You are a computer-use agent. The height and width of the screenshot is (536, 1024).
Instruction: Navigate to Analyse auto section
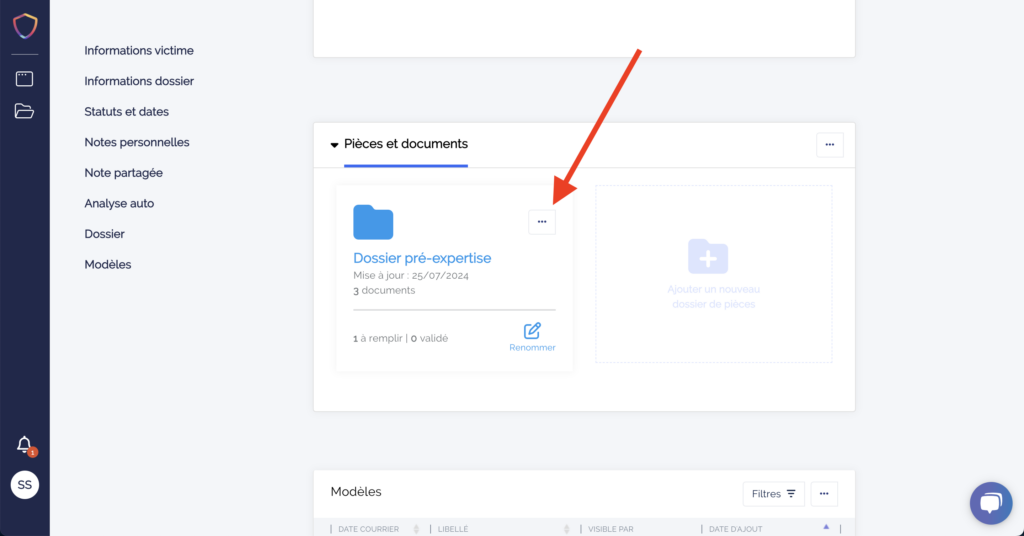click(x=119, y=203)
